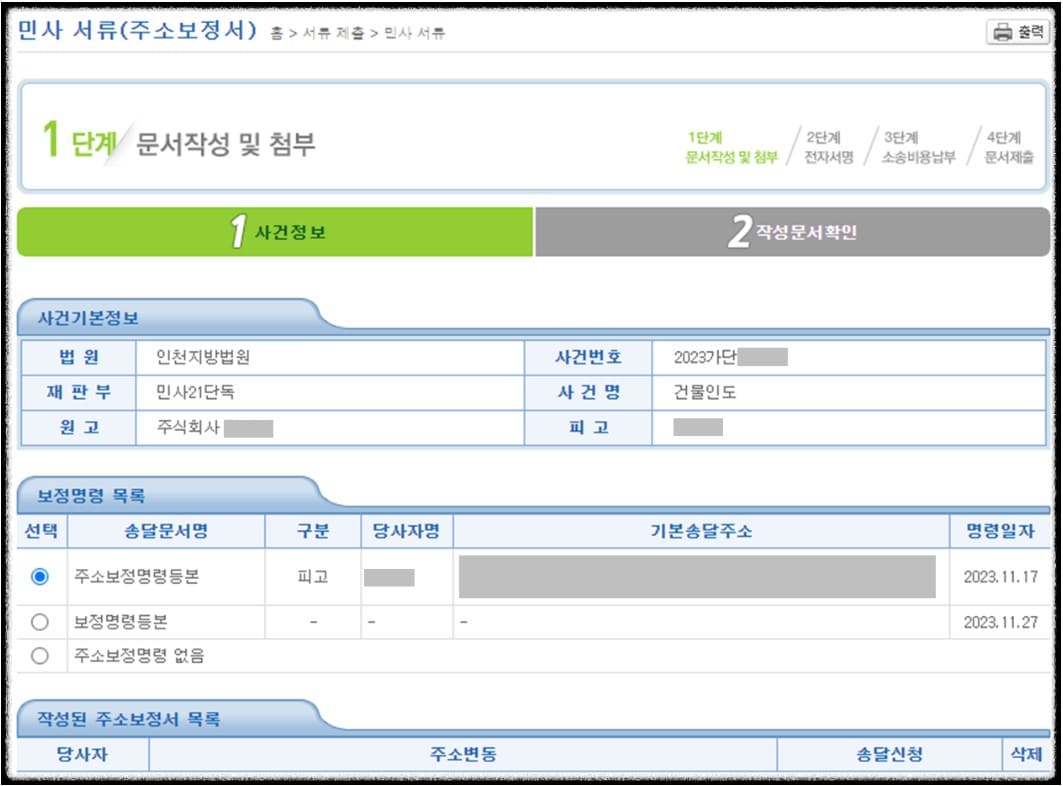Screen dimensions: 1063x786
Task: Click the 인천지방법원 court value
Action: click(x=203, y=357)
